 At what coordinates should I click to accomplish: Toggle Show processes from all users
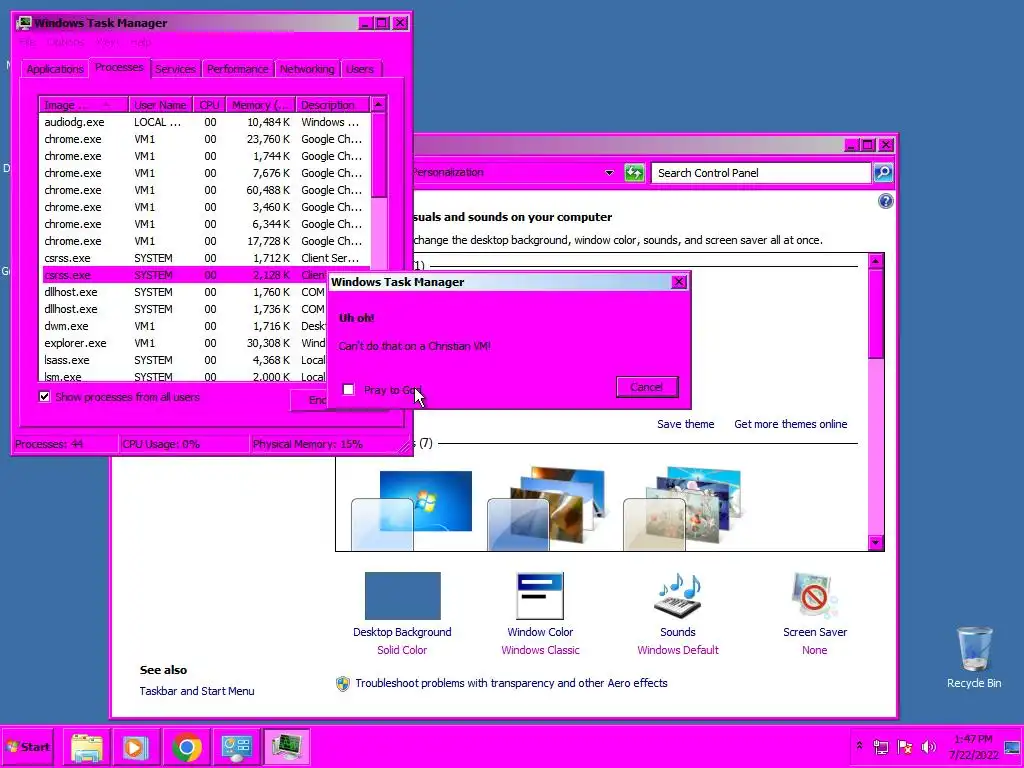(x=44, y=396)
